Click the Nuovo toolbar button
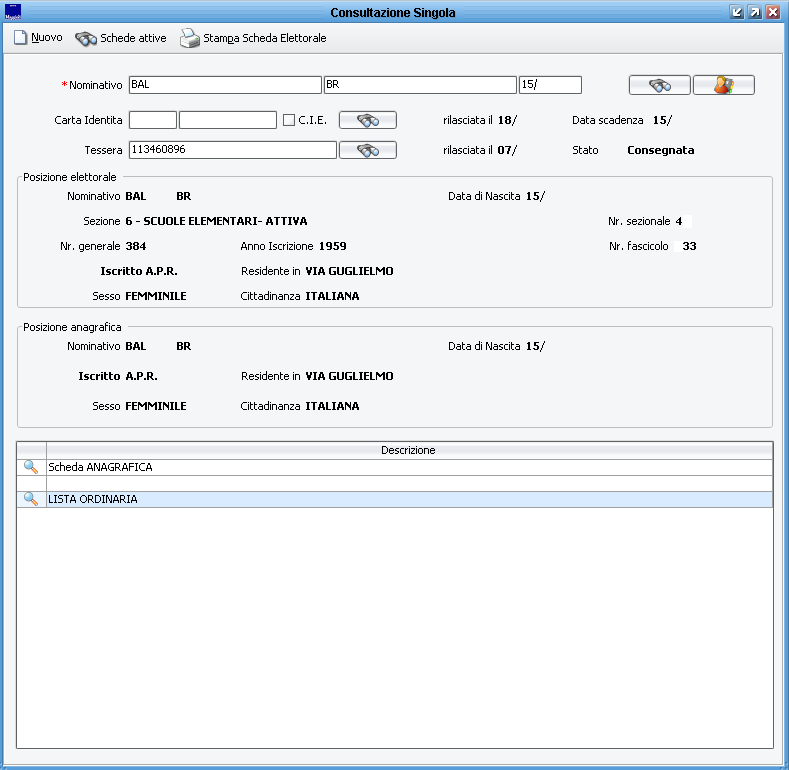Image resolution: width=789 pixels, height=770 pixels. [x=38, y=38]
